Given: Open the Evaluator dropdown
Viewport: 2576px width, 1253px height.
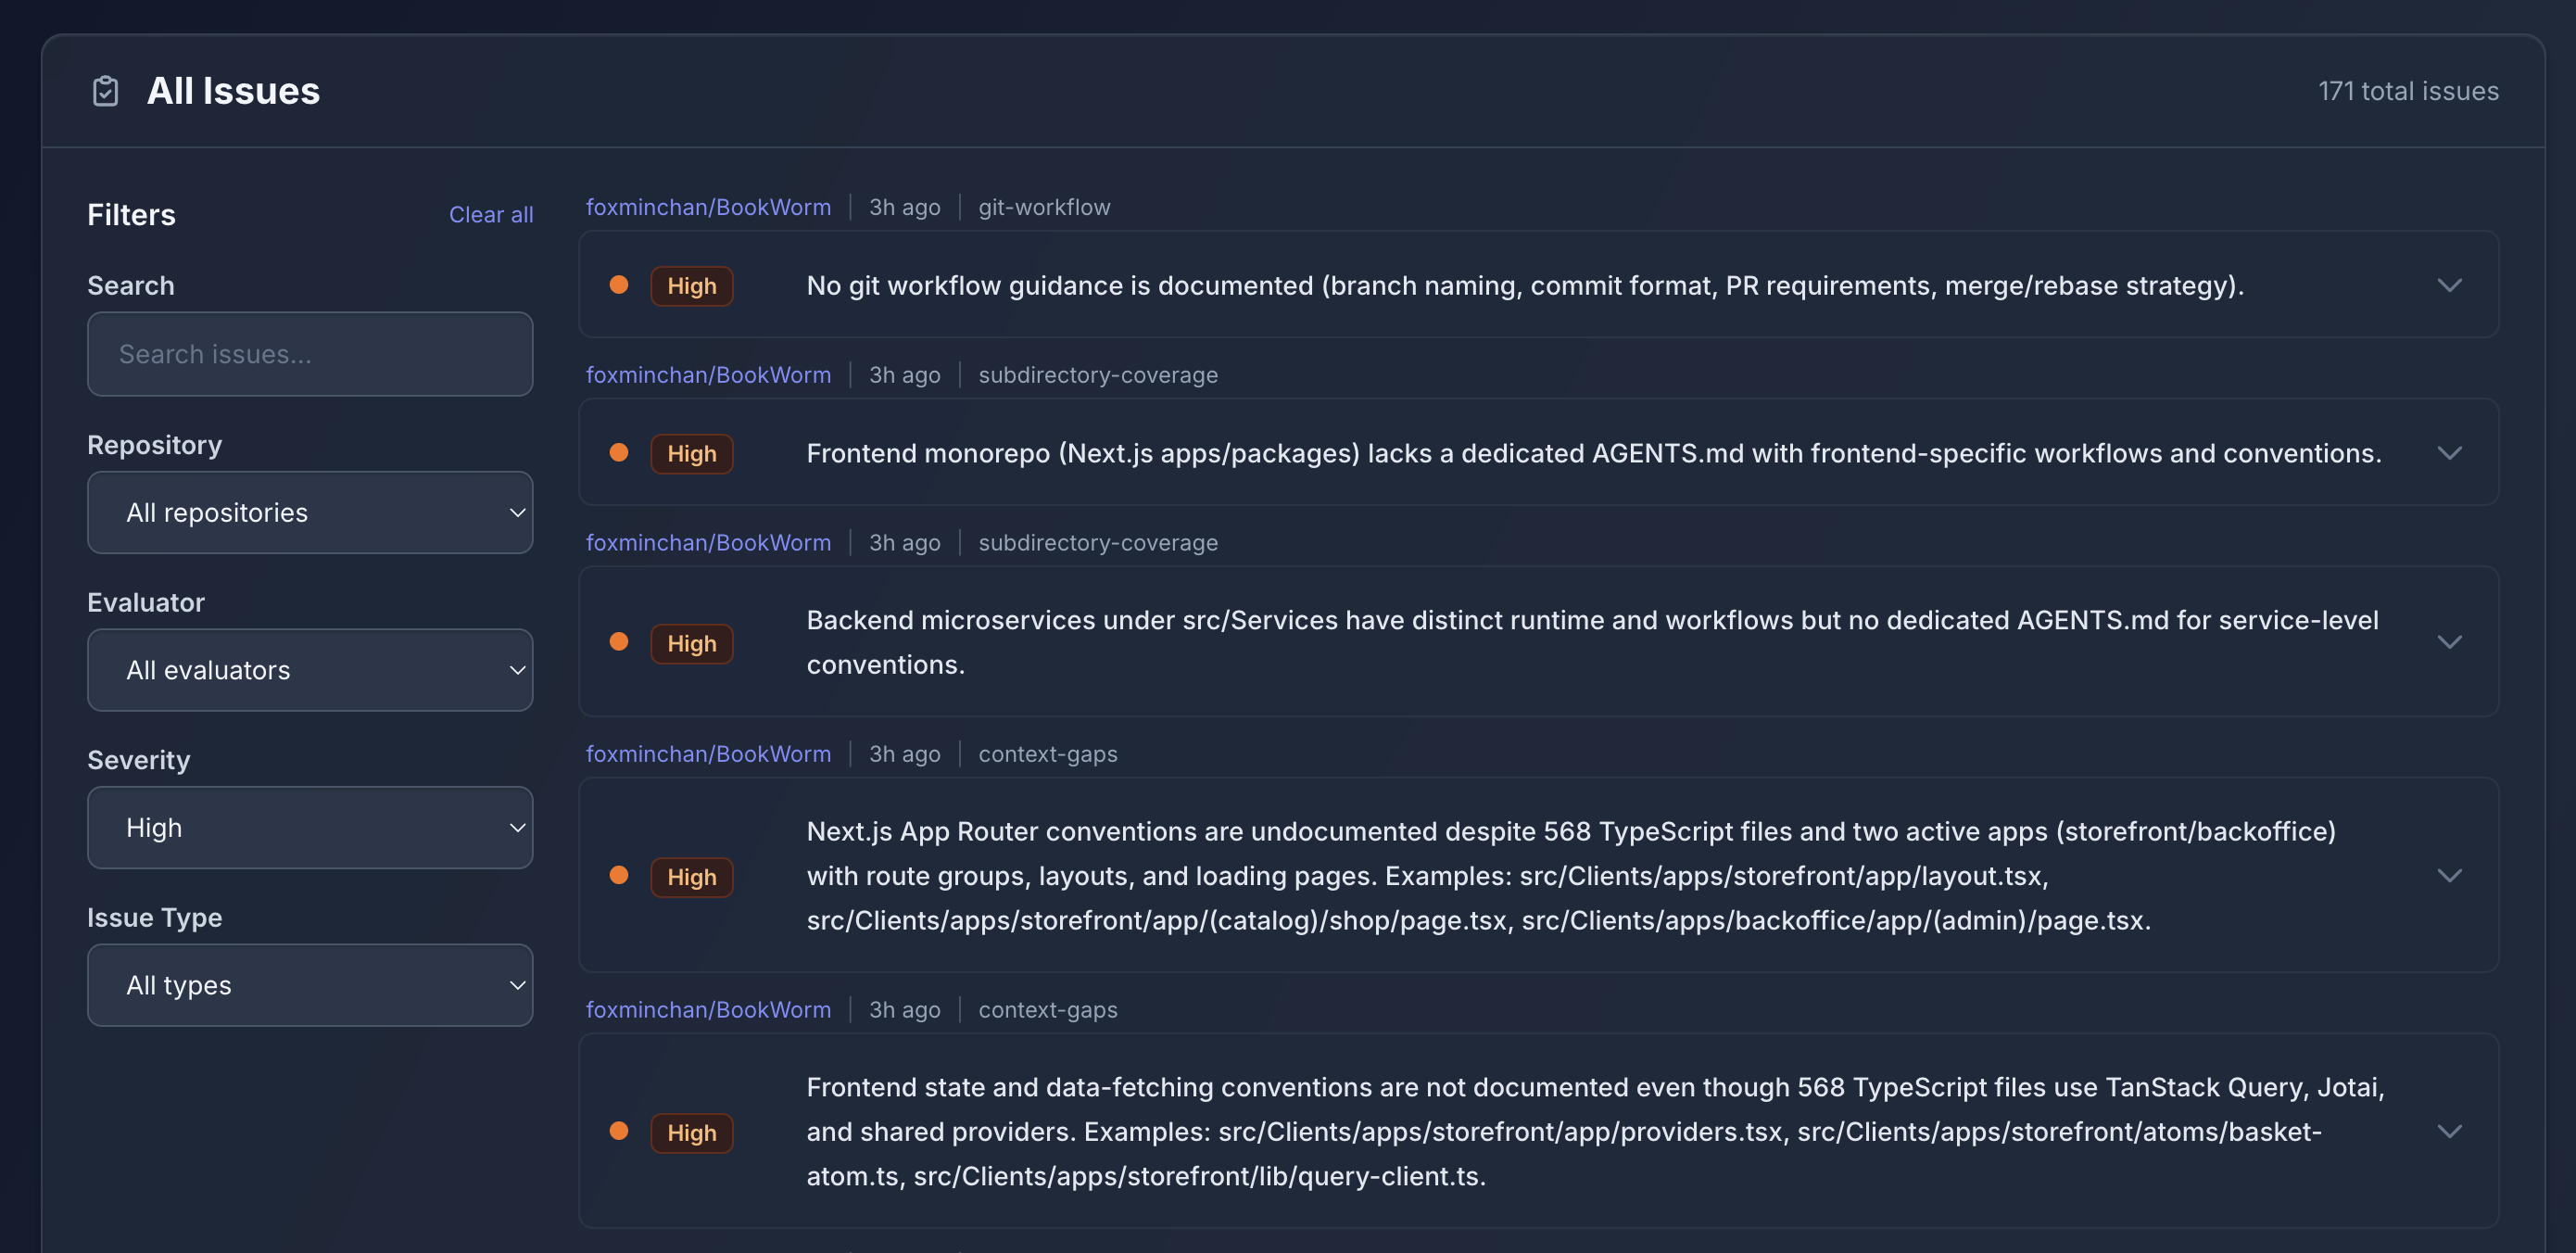Looking at the screenshot, I should 310,670.
